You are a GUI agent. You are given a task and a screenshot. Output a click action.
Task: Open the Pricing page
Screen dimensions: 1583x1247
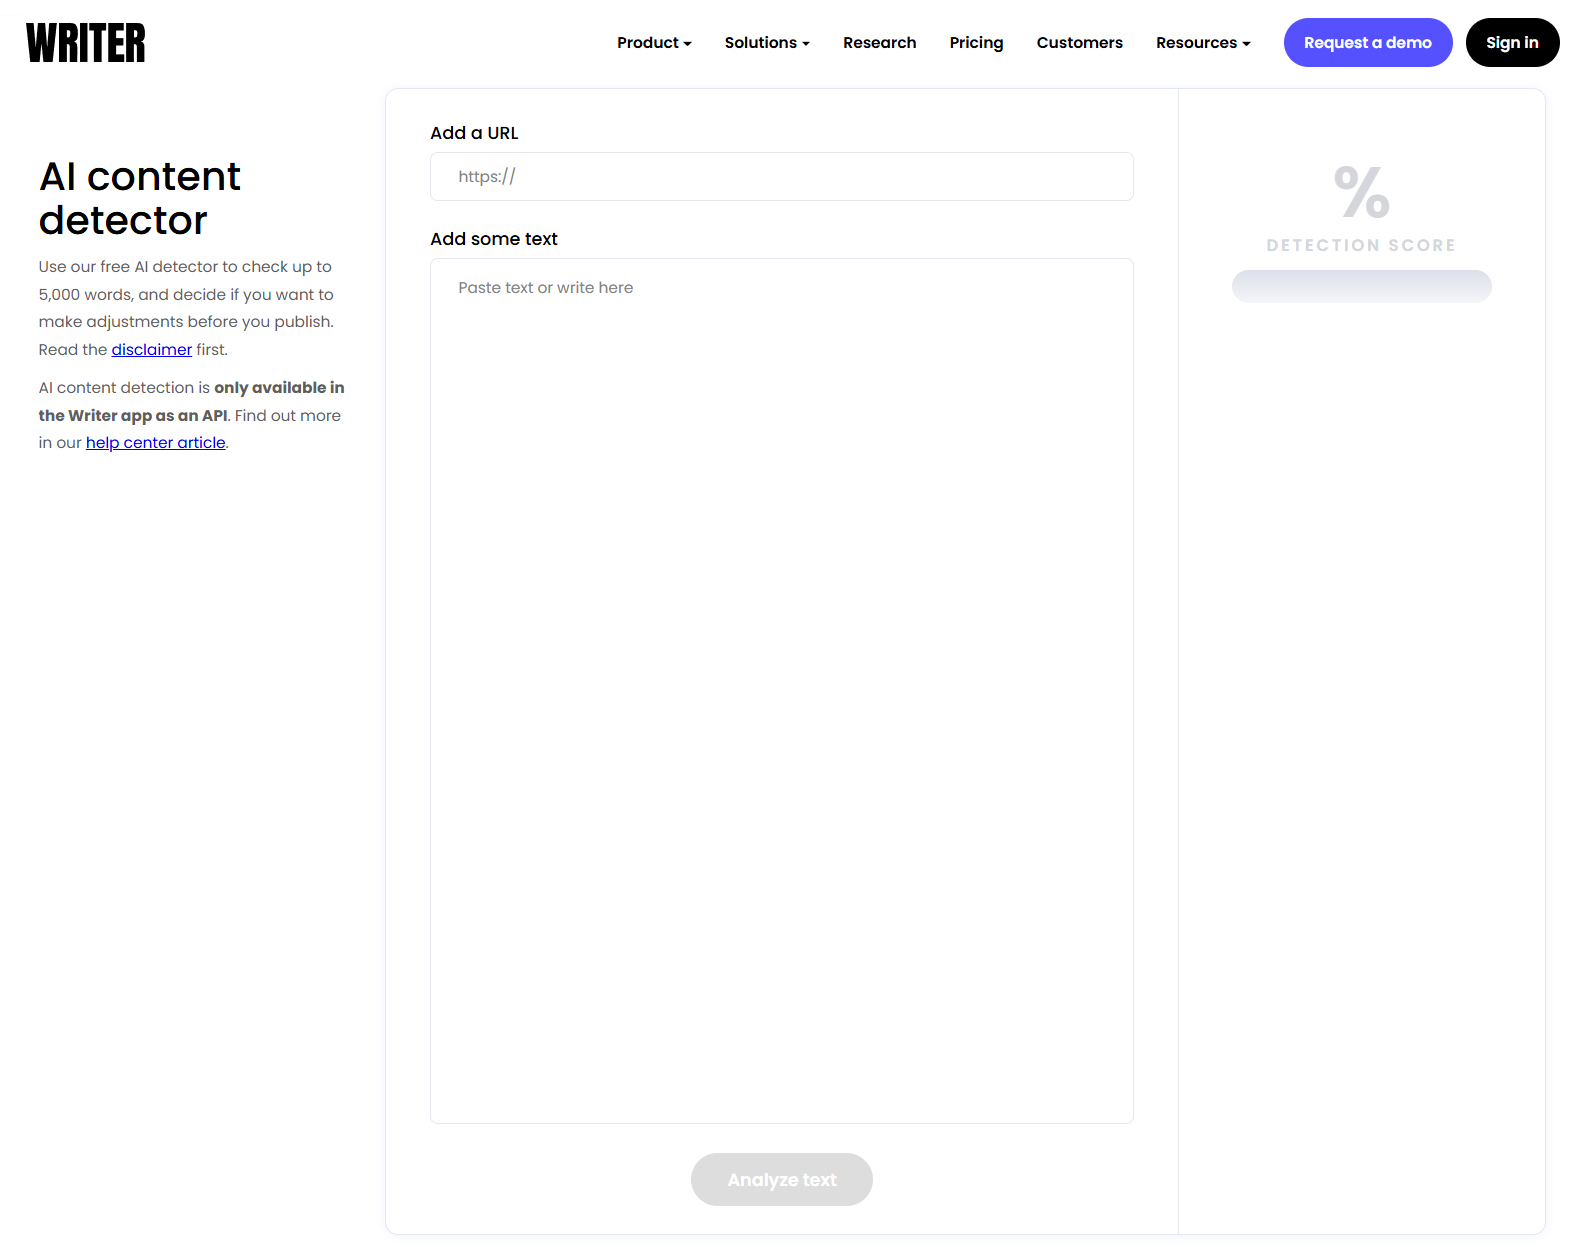point(976,43)
